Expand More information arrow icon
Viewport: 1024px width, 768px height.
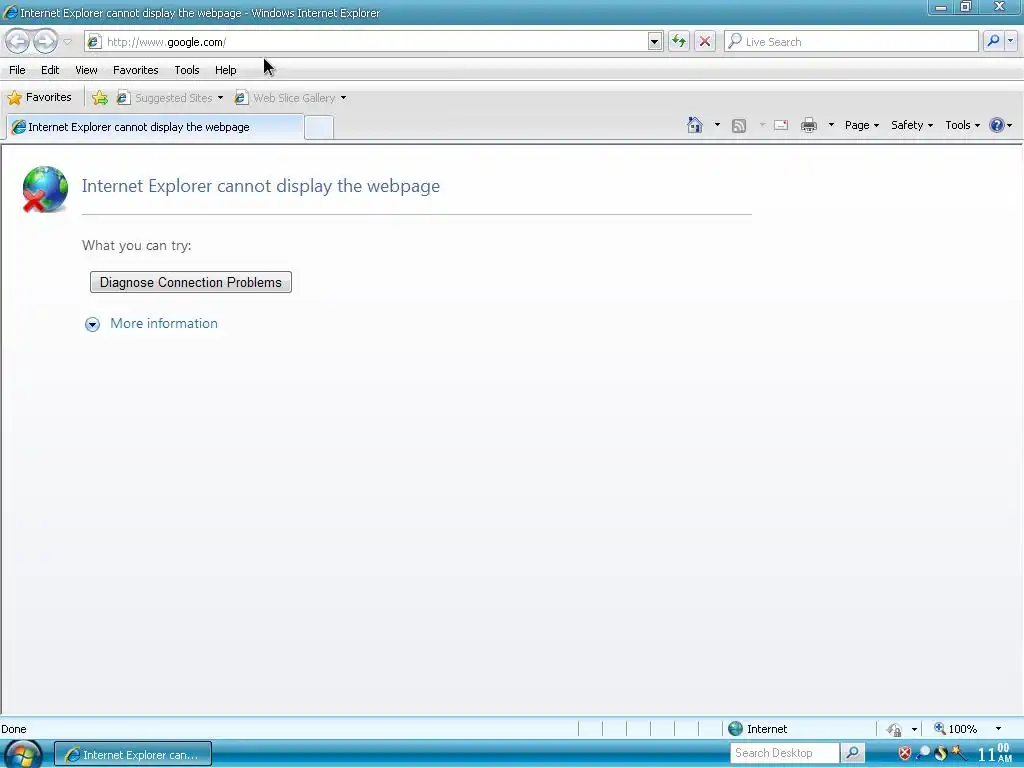click(x=92, y=325)
